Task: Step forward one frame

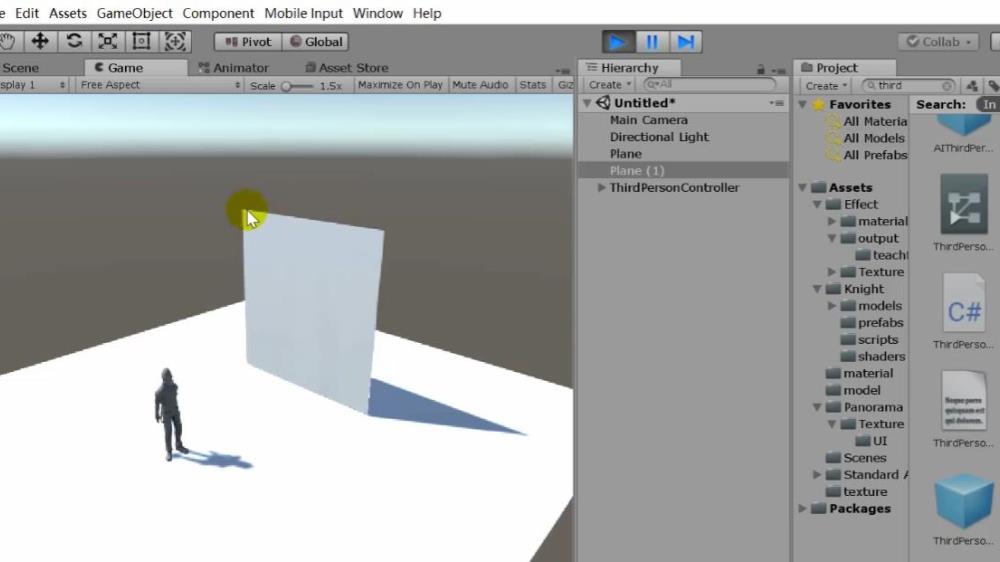Action: [686, 42]
